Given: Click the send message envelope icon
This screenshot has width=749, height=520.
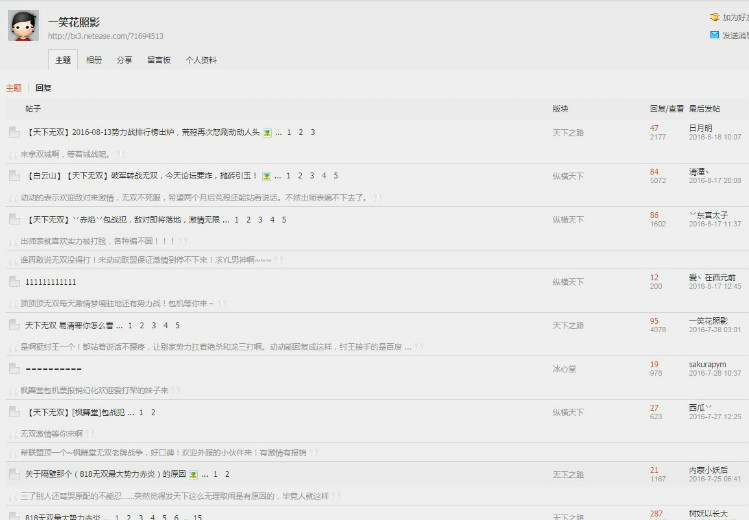Looking at the screenshot, I should [715, 35].
